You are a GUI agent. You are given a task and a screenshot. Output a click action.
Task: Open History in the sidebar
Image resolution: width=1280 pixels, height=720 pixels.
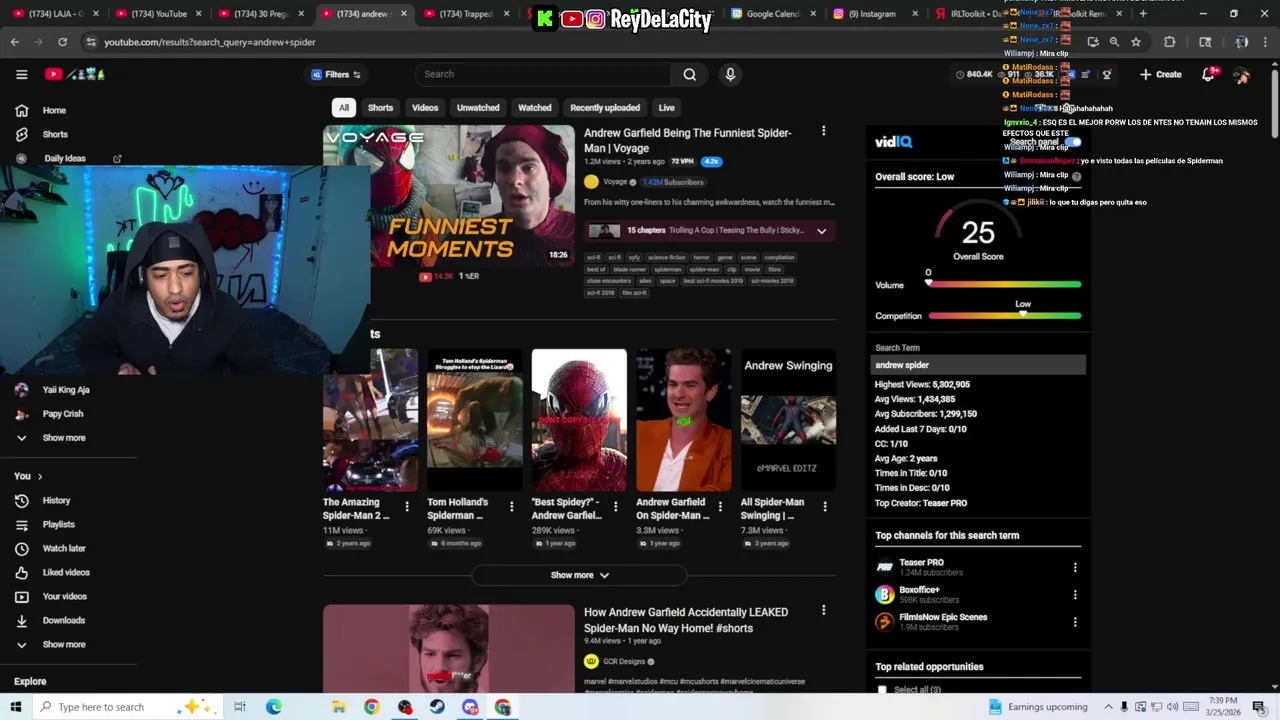56,500
